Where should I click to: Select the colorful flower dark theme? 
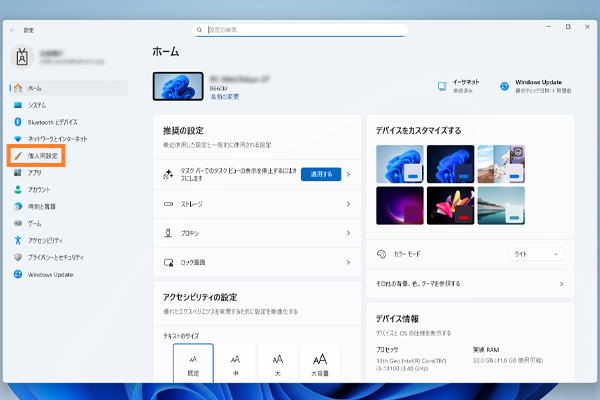(x=450, y=206)
